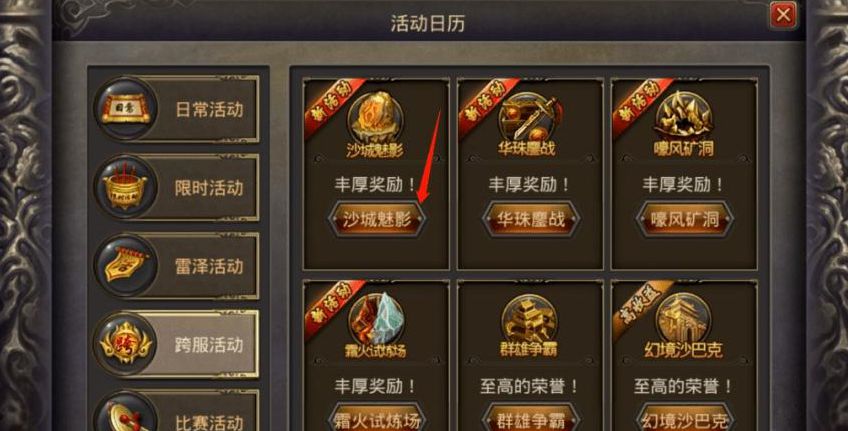This screenshot has height=431, width=848.
Task: Close the 活动日历 window
Action: (783, 15)
